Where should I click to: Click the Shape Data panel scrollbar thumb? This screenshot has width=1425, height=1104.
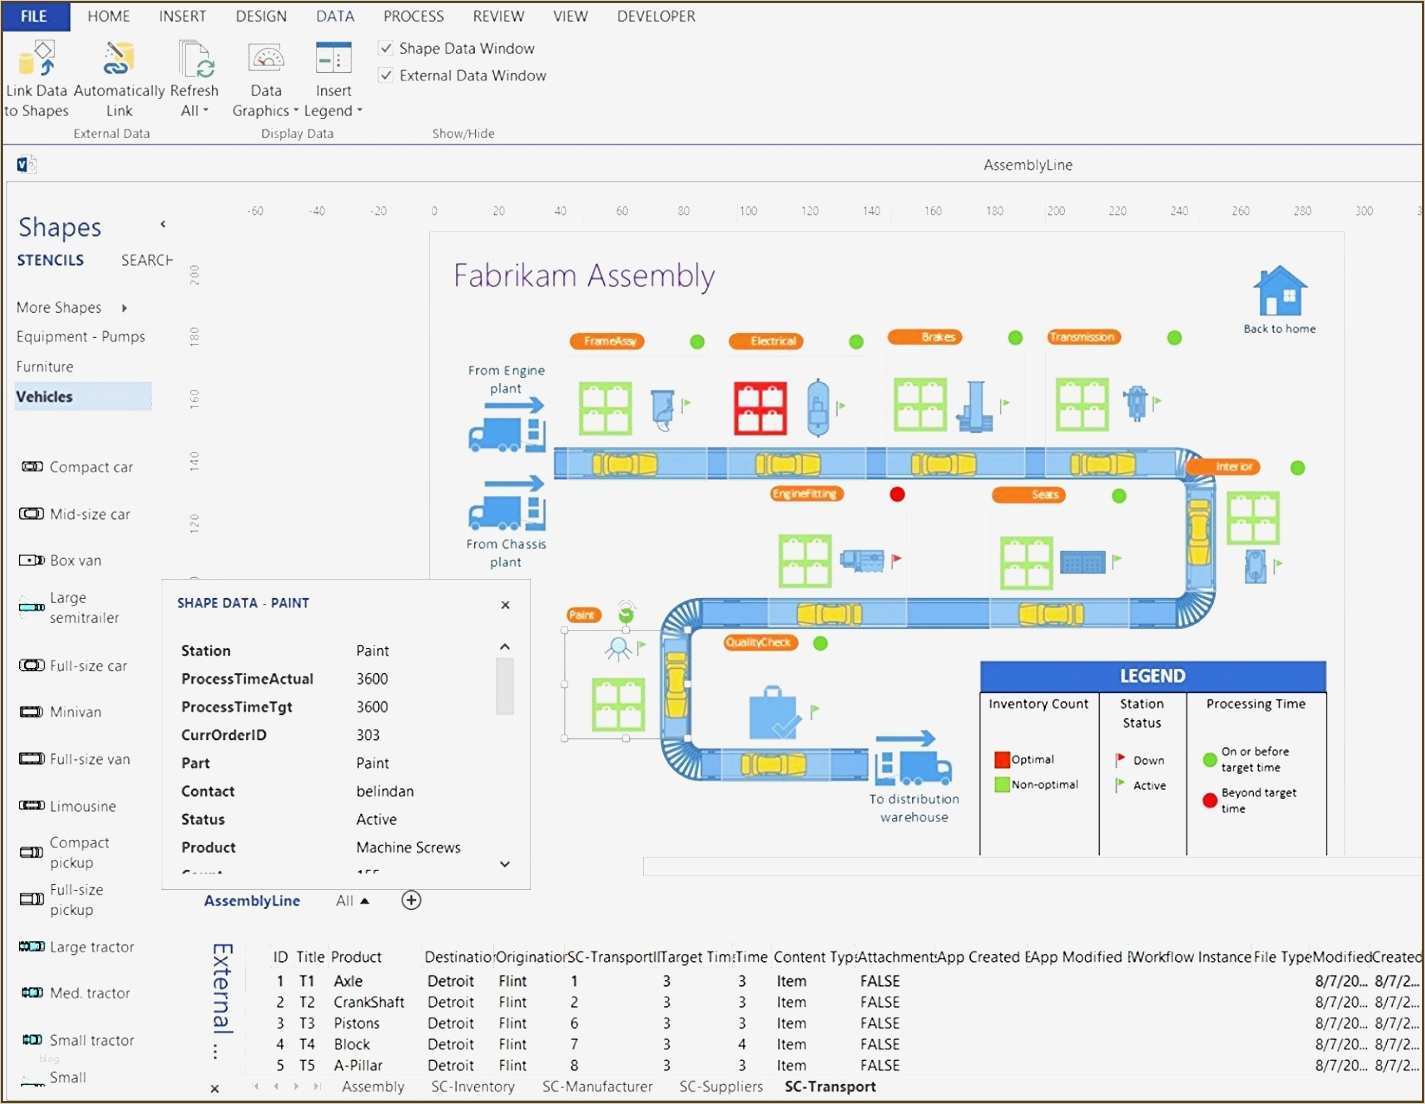505,686
